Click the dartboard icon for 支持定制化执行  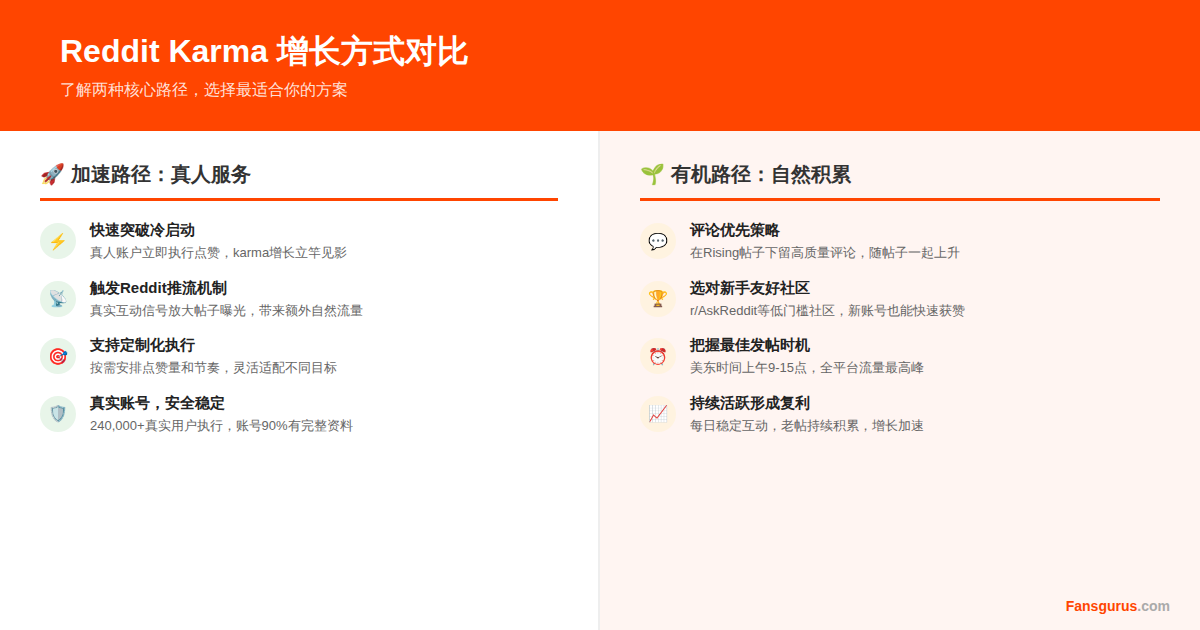[x=57, y=355]
